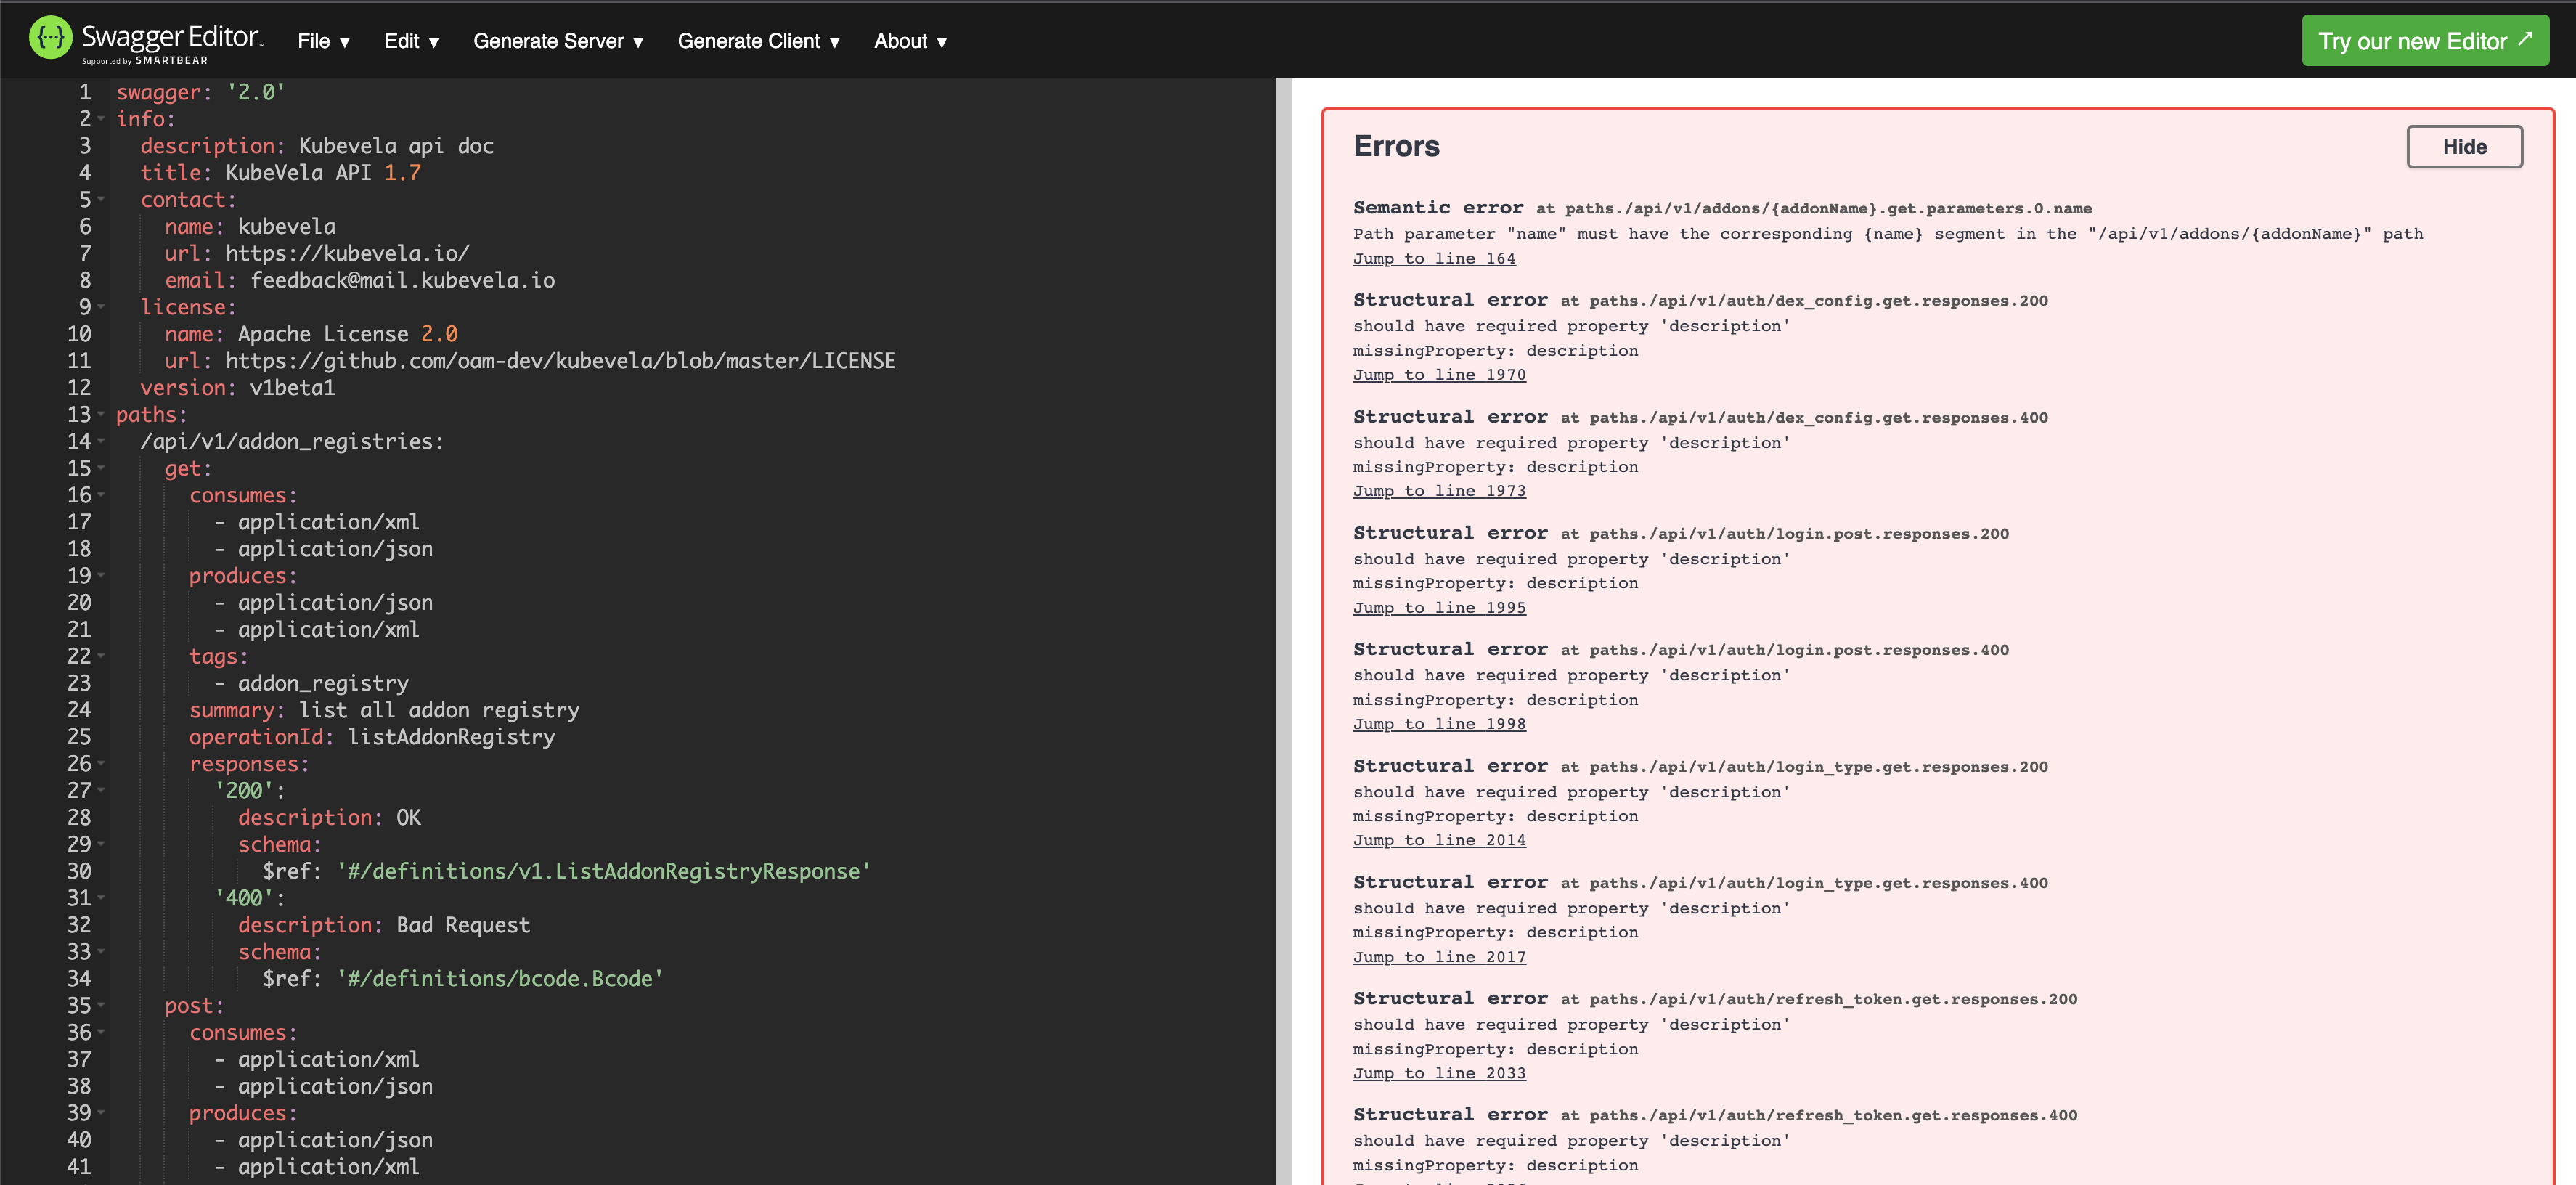
Task: Hide the Errors panel
Action: click(x=2464, y=146)
